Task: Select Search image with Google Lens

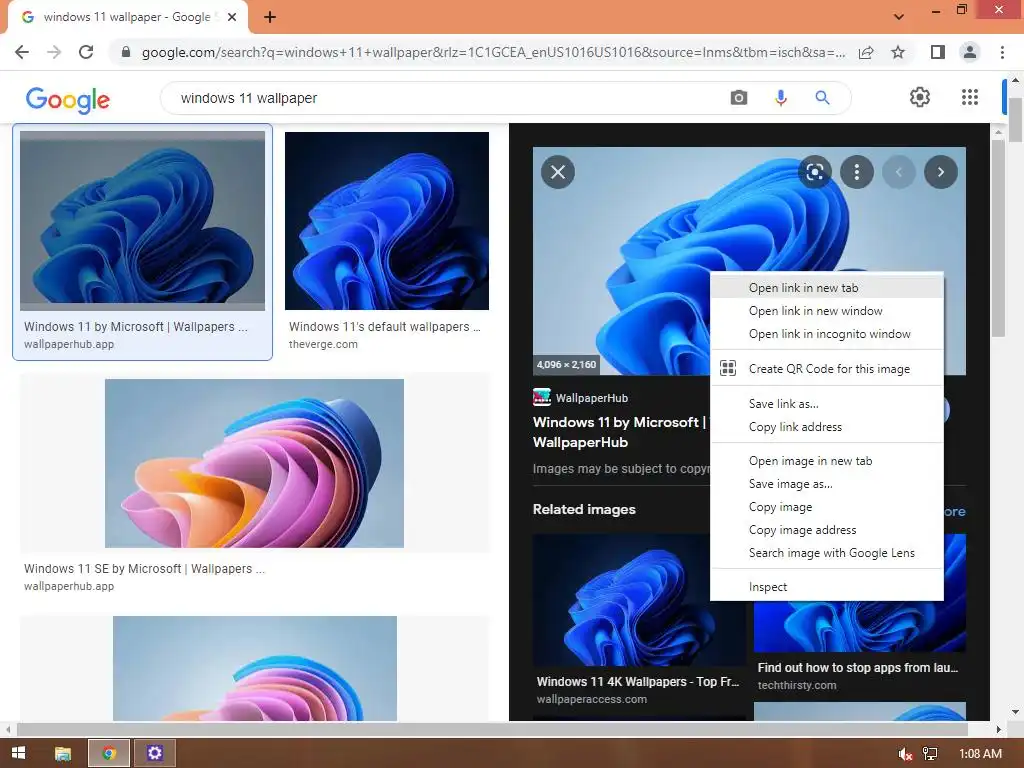Action: tap(827, 552)
